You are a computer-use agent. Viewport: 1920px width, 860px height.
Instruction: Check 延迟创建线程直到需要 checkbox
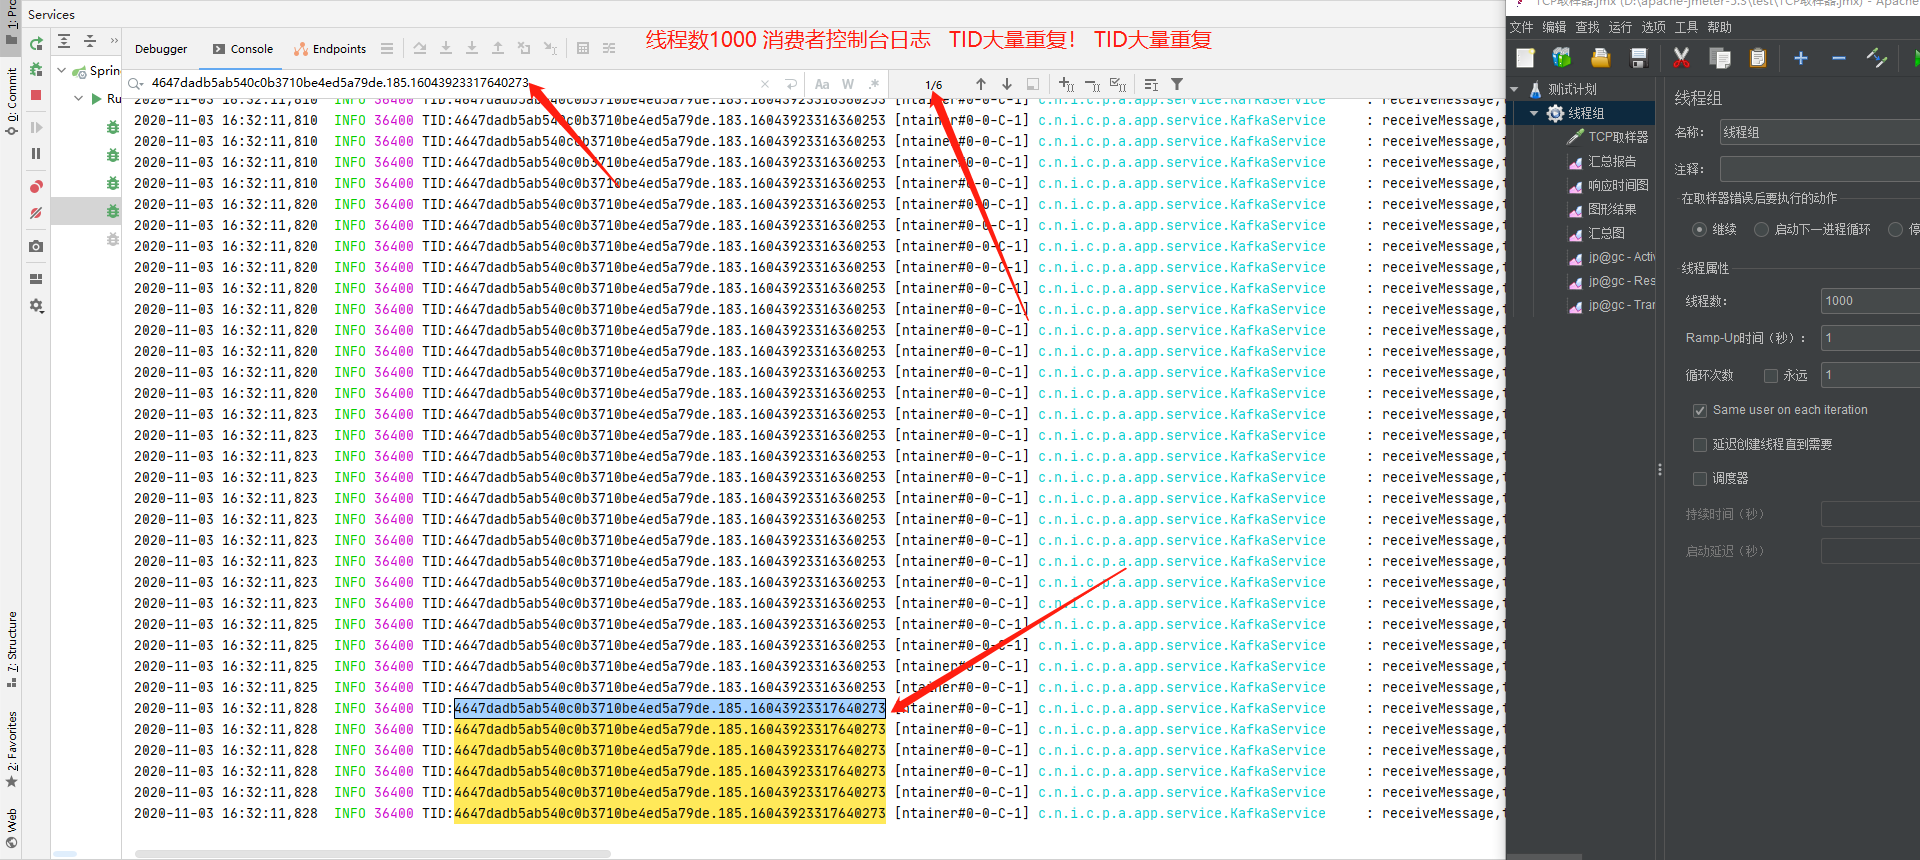[x=1699, y=444]
